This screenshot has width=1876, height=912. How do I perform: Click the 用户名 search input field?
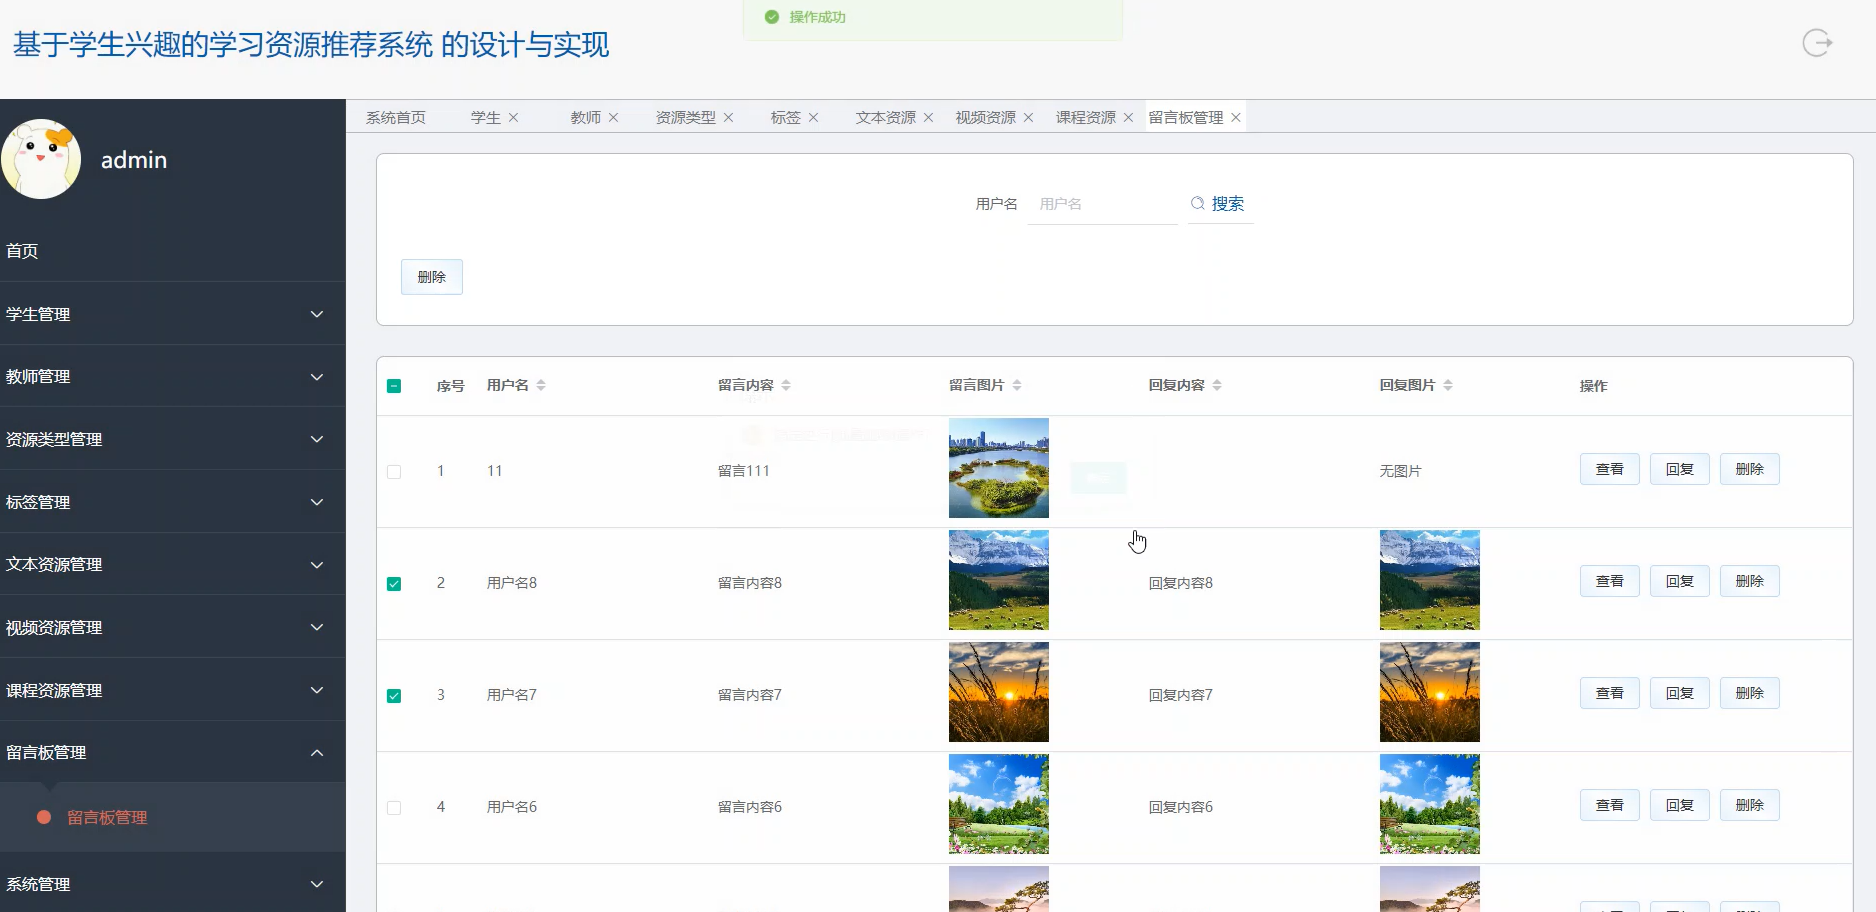click(x=1103, y=204)
